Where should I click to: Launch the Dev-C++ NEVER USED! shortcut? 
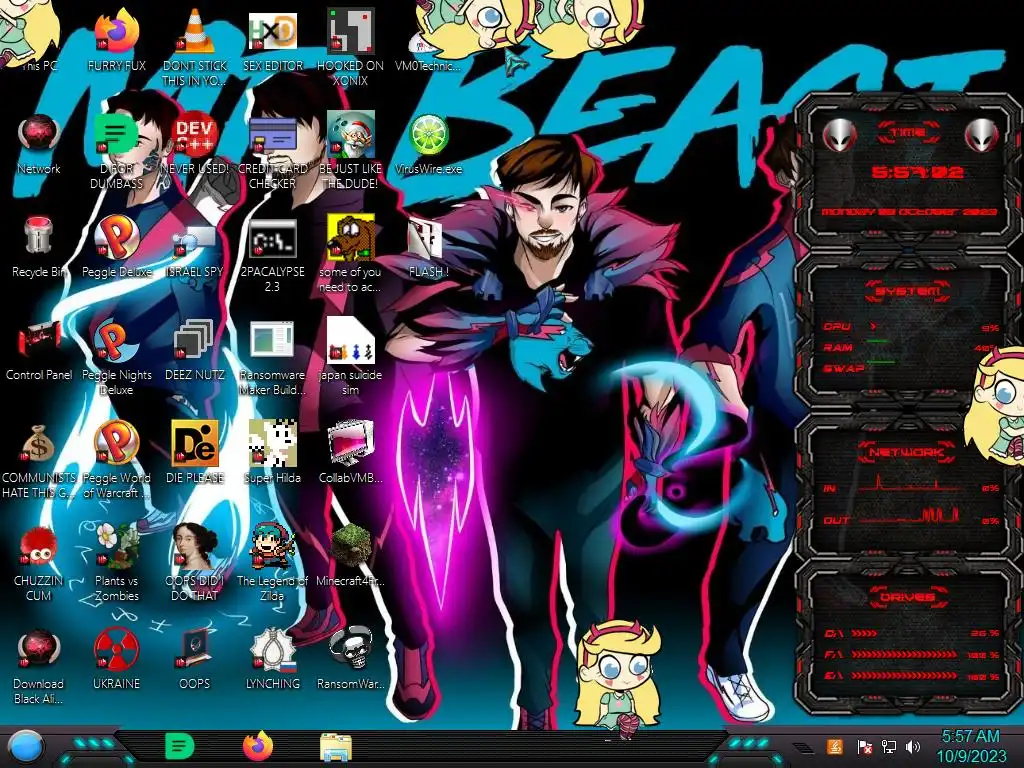click(195, 136)
